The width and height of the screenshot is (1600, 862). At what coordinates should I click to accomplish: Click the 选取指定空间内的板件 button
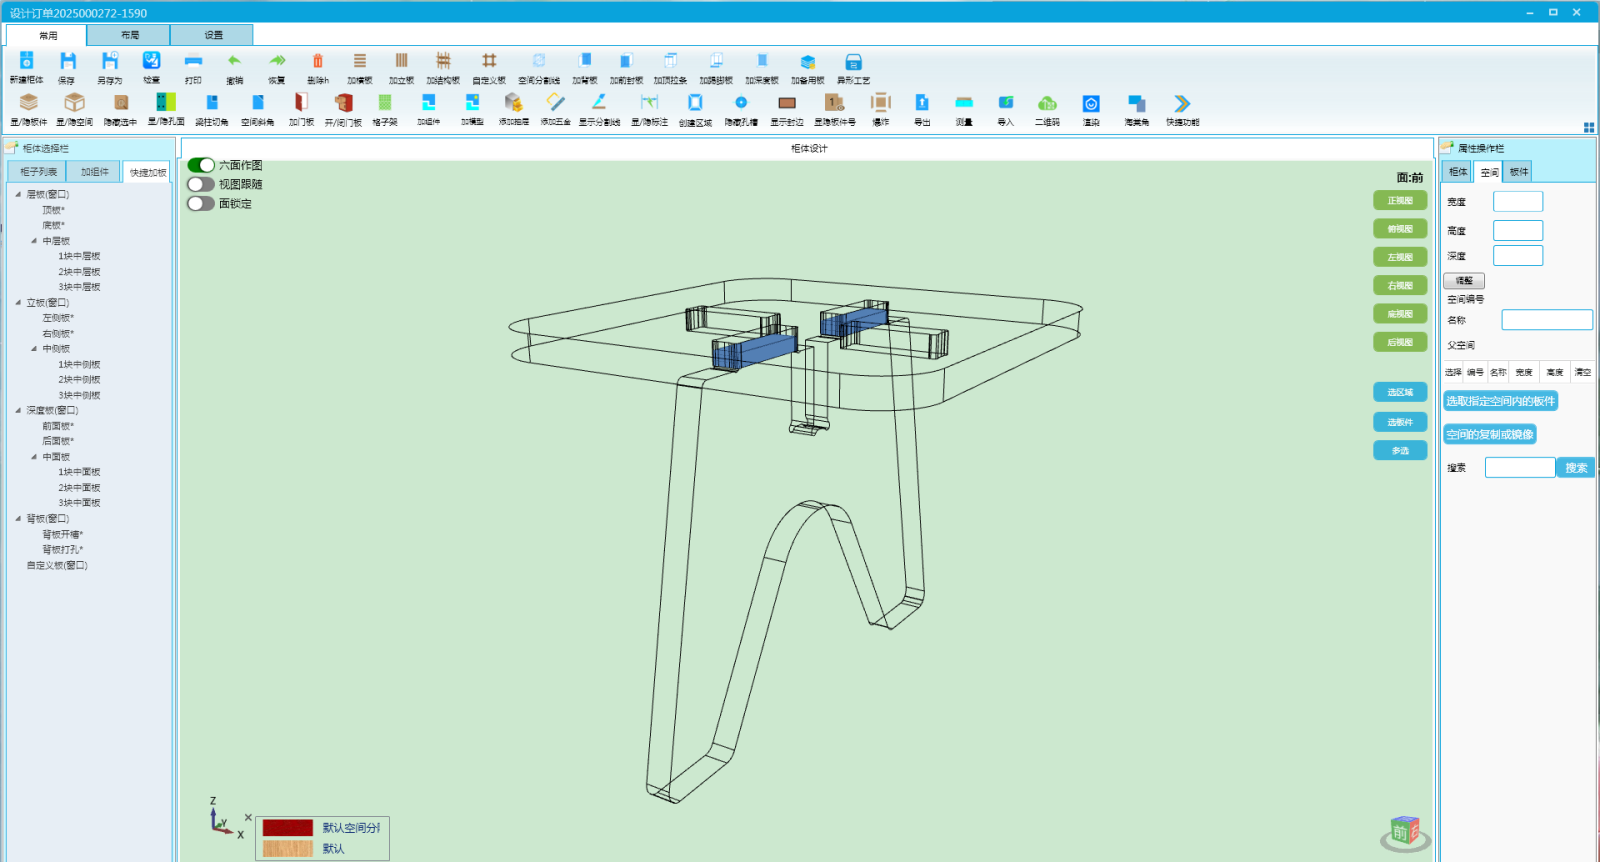coord(1500,401)
